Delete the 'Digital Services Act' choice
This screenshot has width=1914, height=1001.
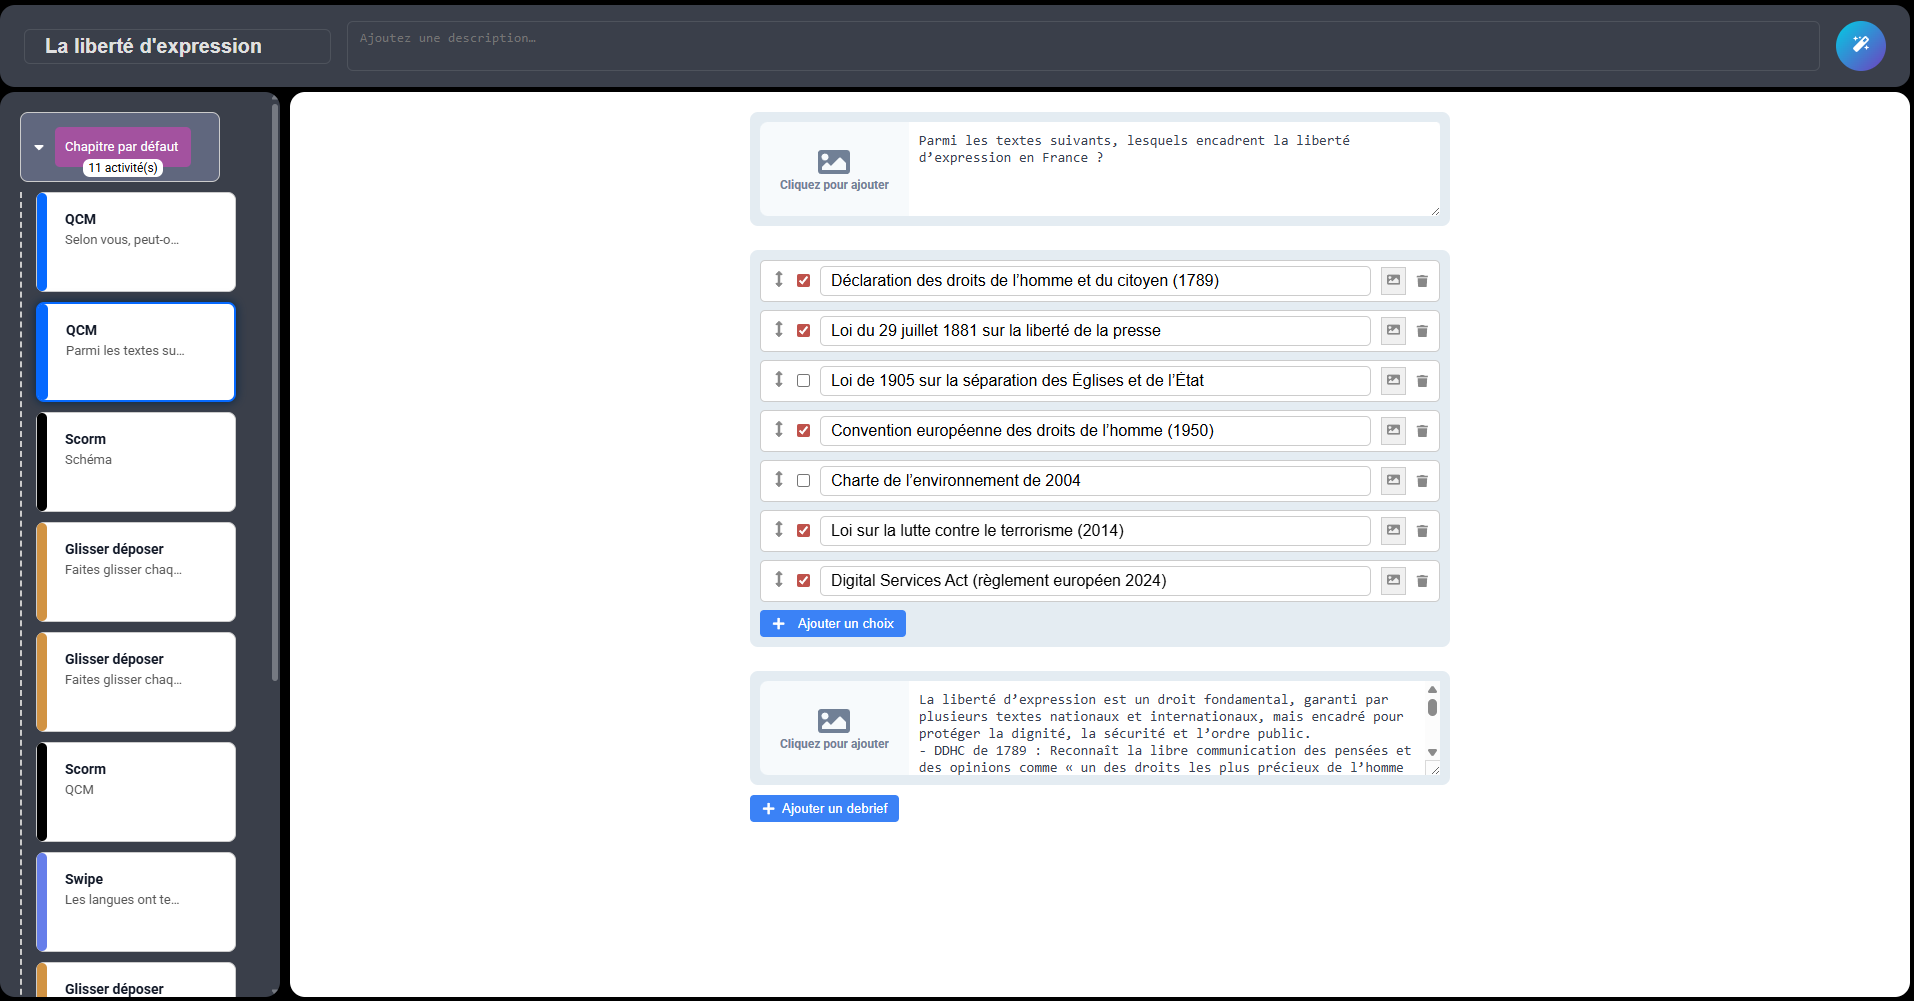pos(1422,581)
